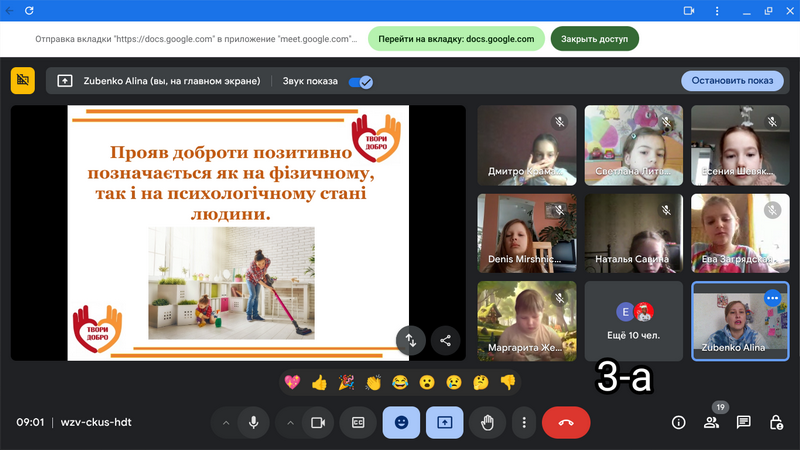Click the 'Остановить показ' button

[x=732, y=81]
